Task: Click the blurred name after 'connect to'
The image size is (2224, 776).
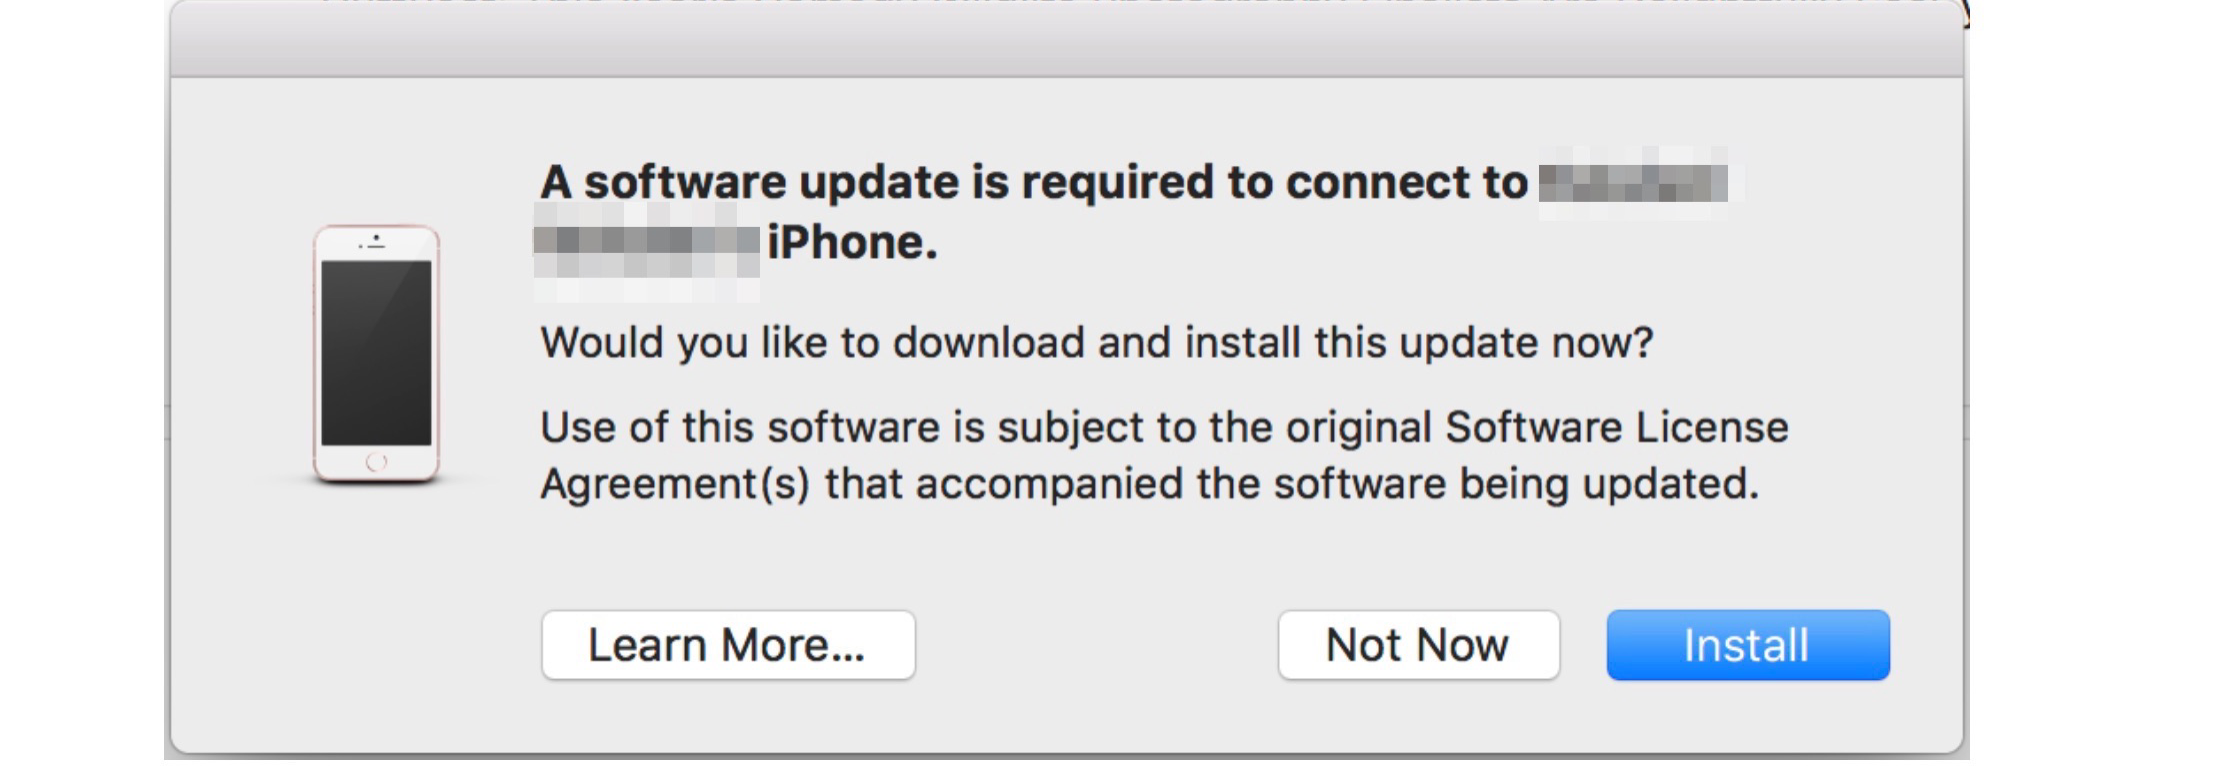Action: point(1632,183)
